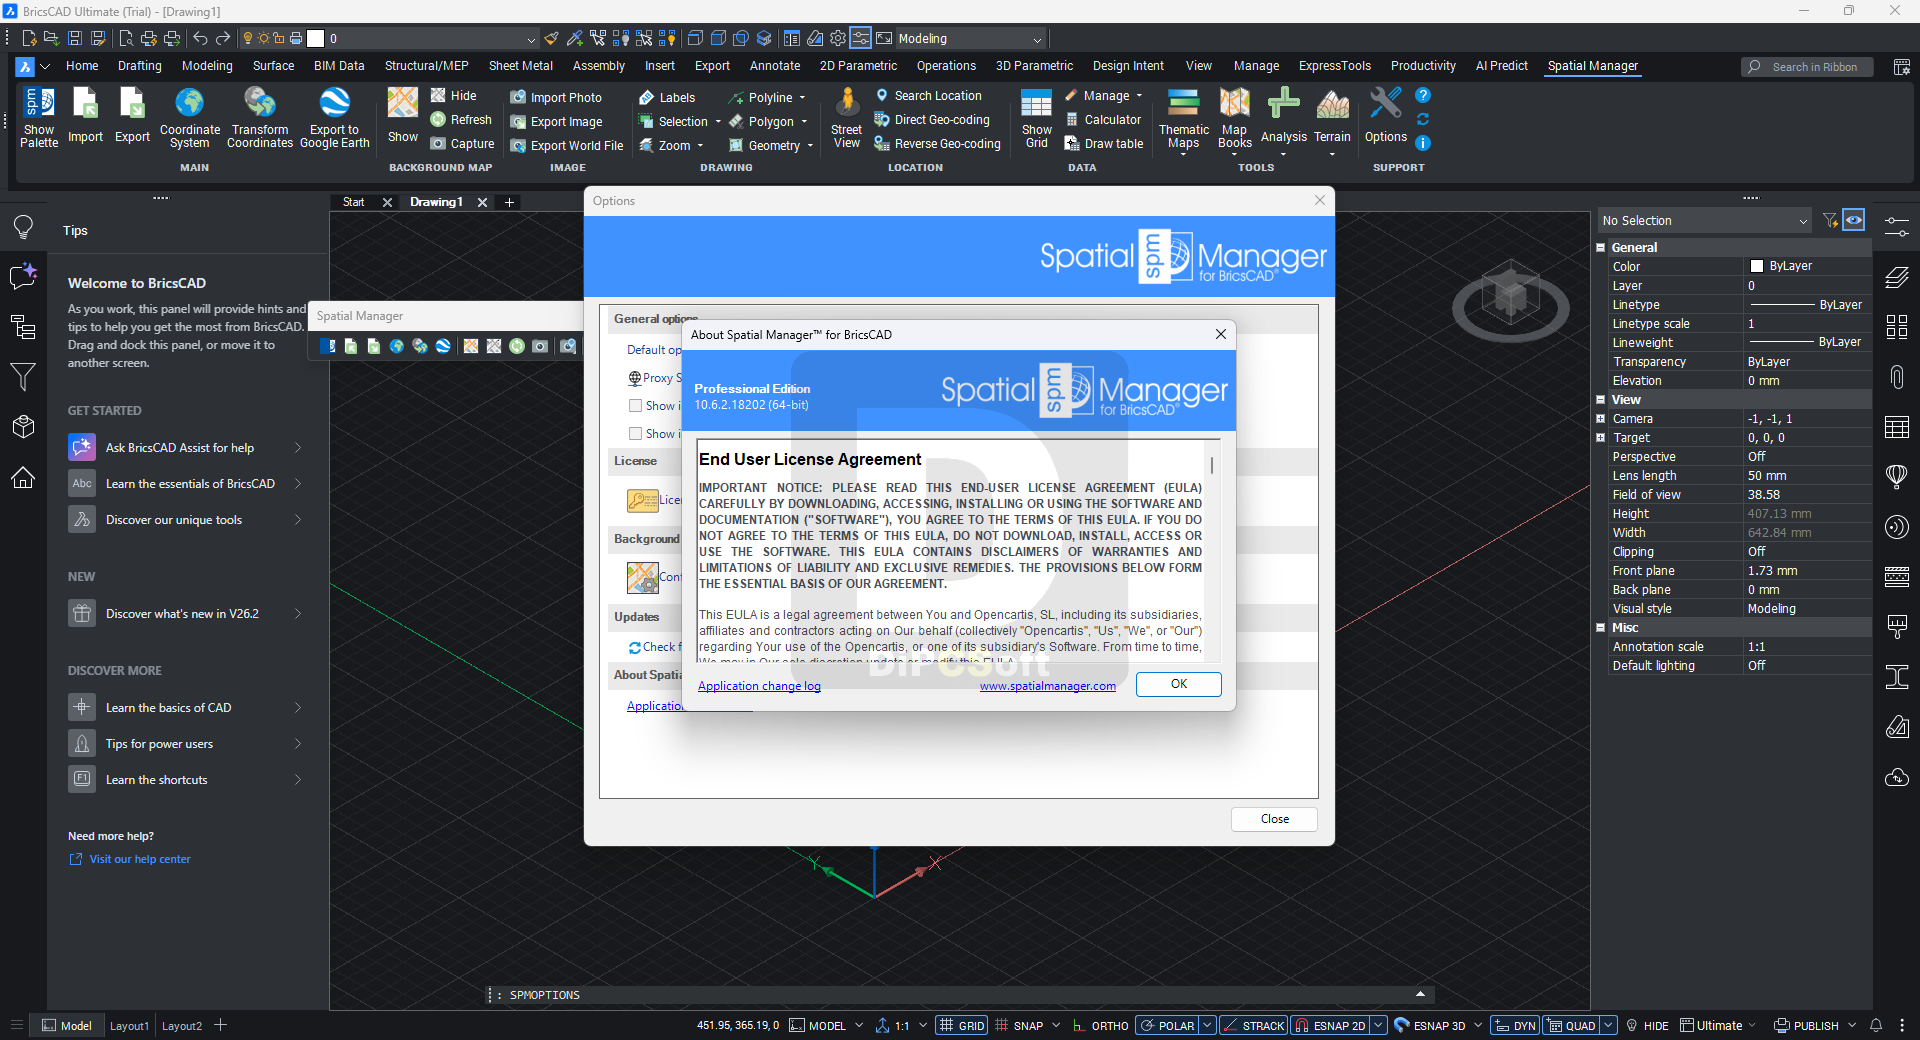Screen dimensions: 1920x1040
Task: Collapse the General properties section
Action: [1600, 248]
